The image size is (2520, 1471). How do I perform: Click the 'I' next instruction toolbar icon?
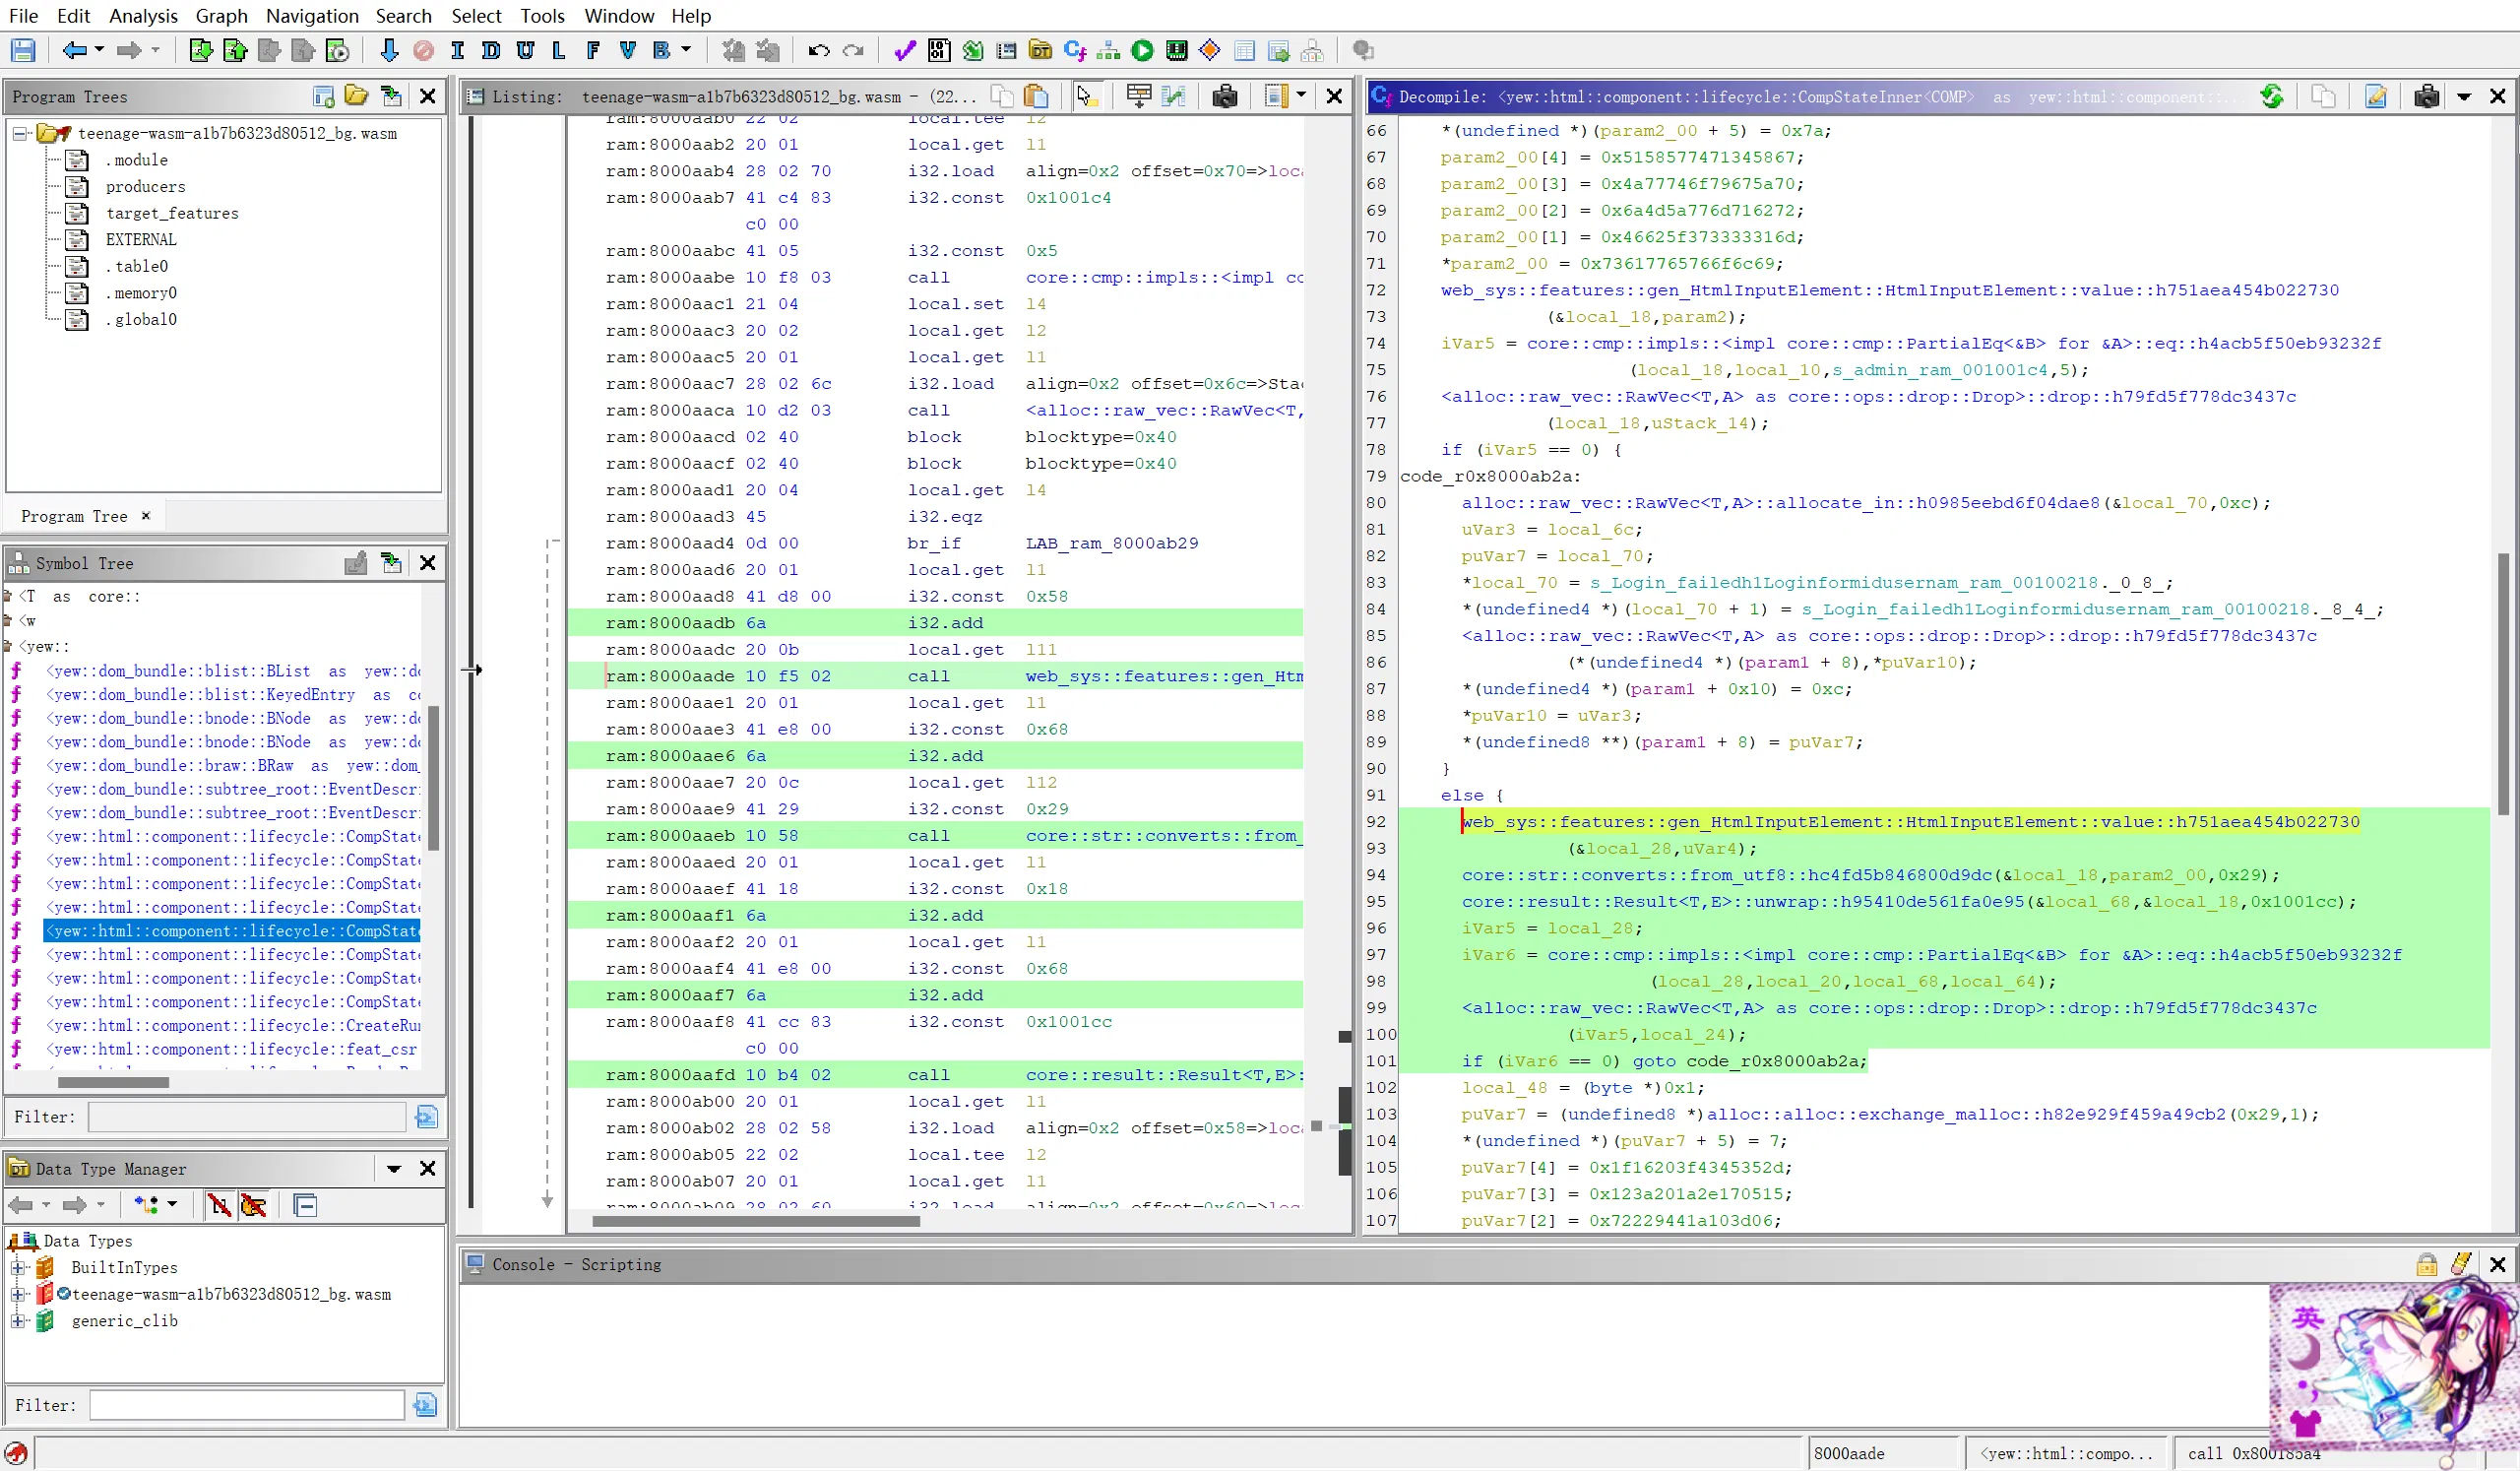(x=458, y=50)
